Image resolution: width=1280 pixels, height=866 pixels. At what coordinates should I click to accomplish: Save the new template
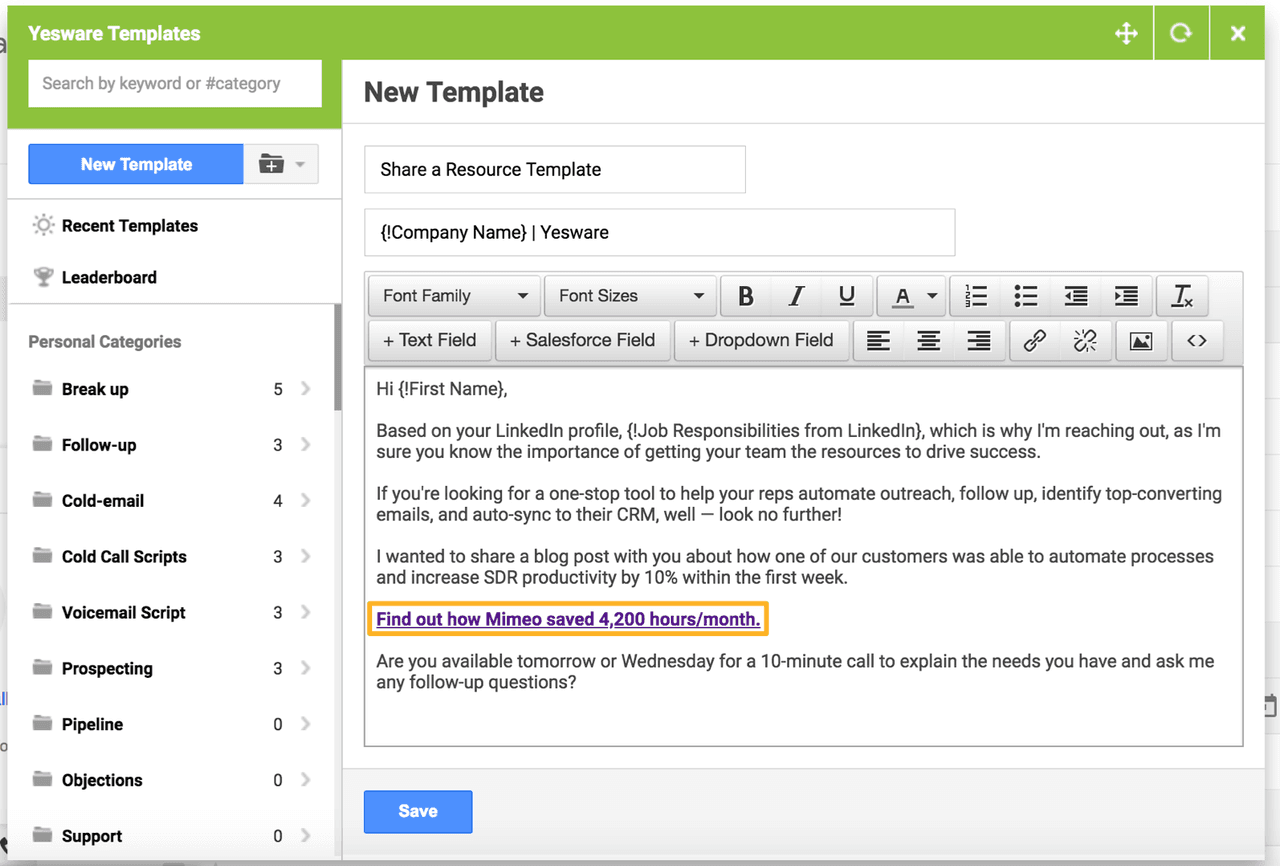point(418,812)
